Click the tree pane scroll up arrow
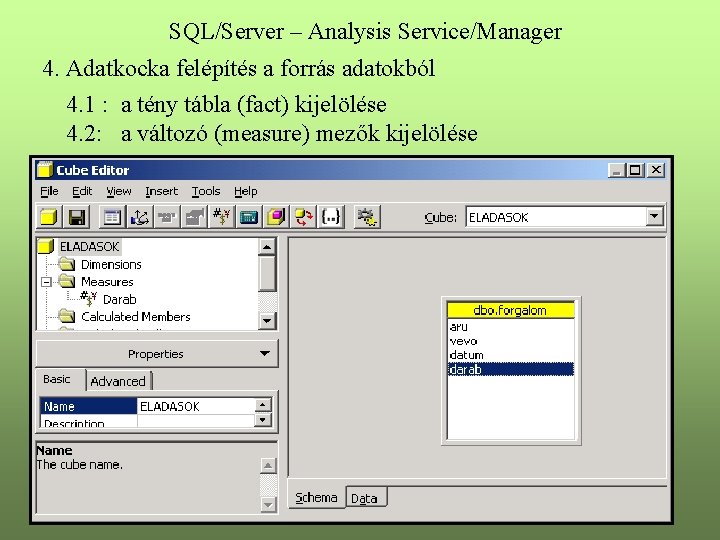Image resolution: width=720 pixels, height=540 pixels. 267,247
